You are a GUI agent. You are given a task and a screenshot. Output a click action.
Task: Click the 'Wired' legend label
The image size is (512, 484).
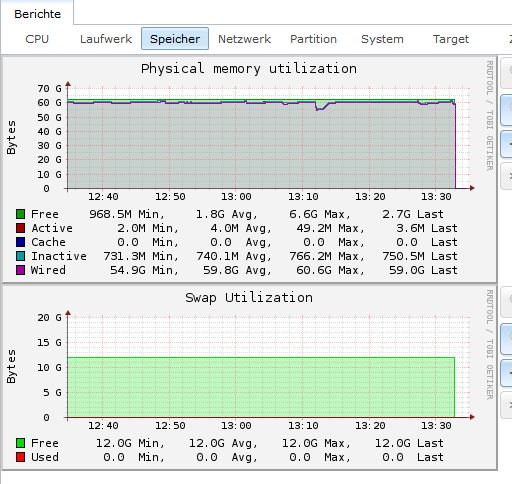tap(48, 270)
